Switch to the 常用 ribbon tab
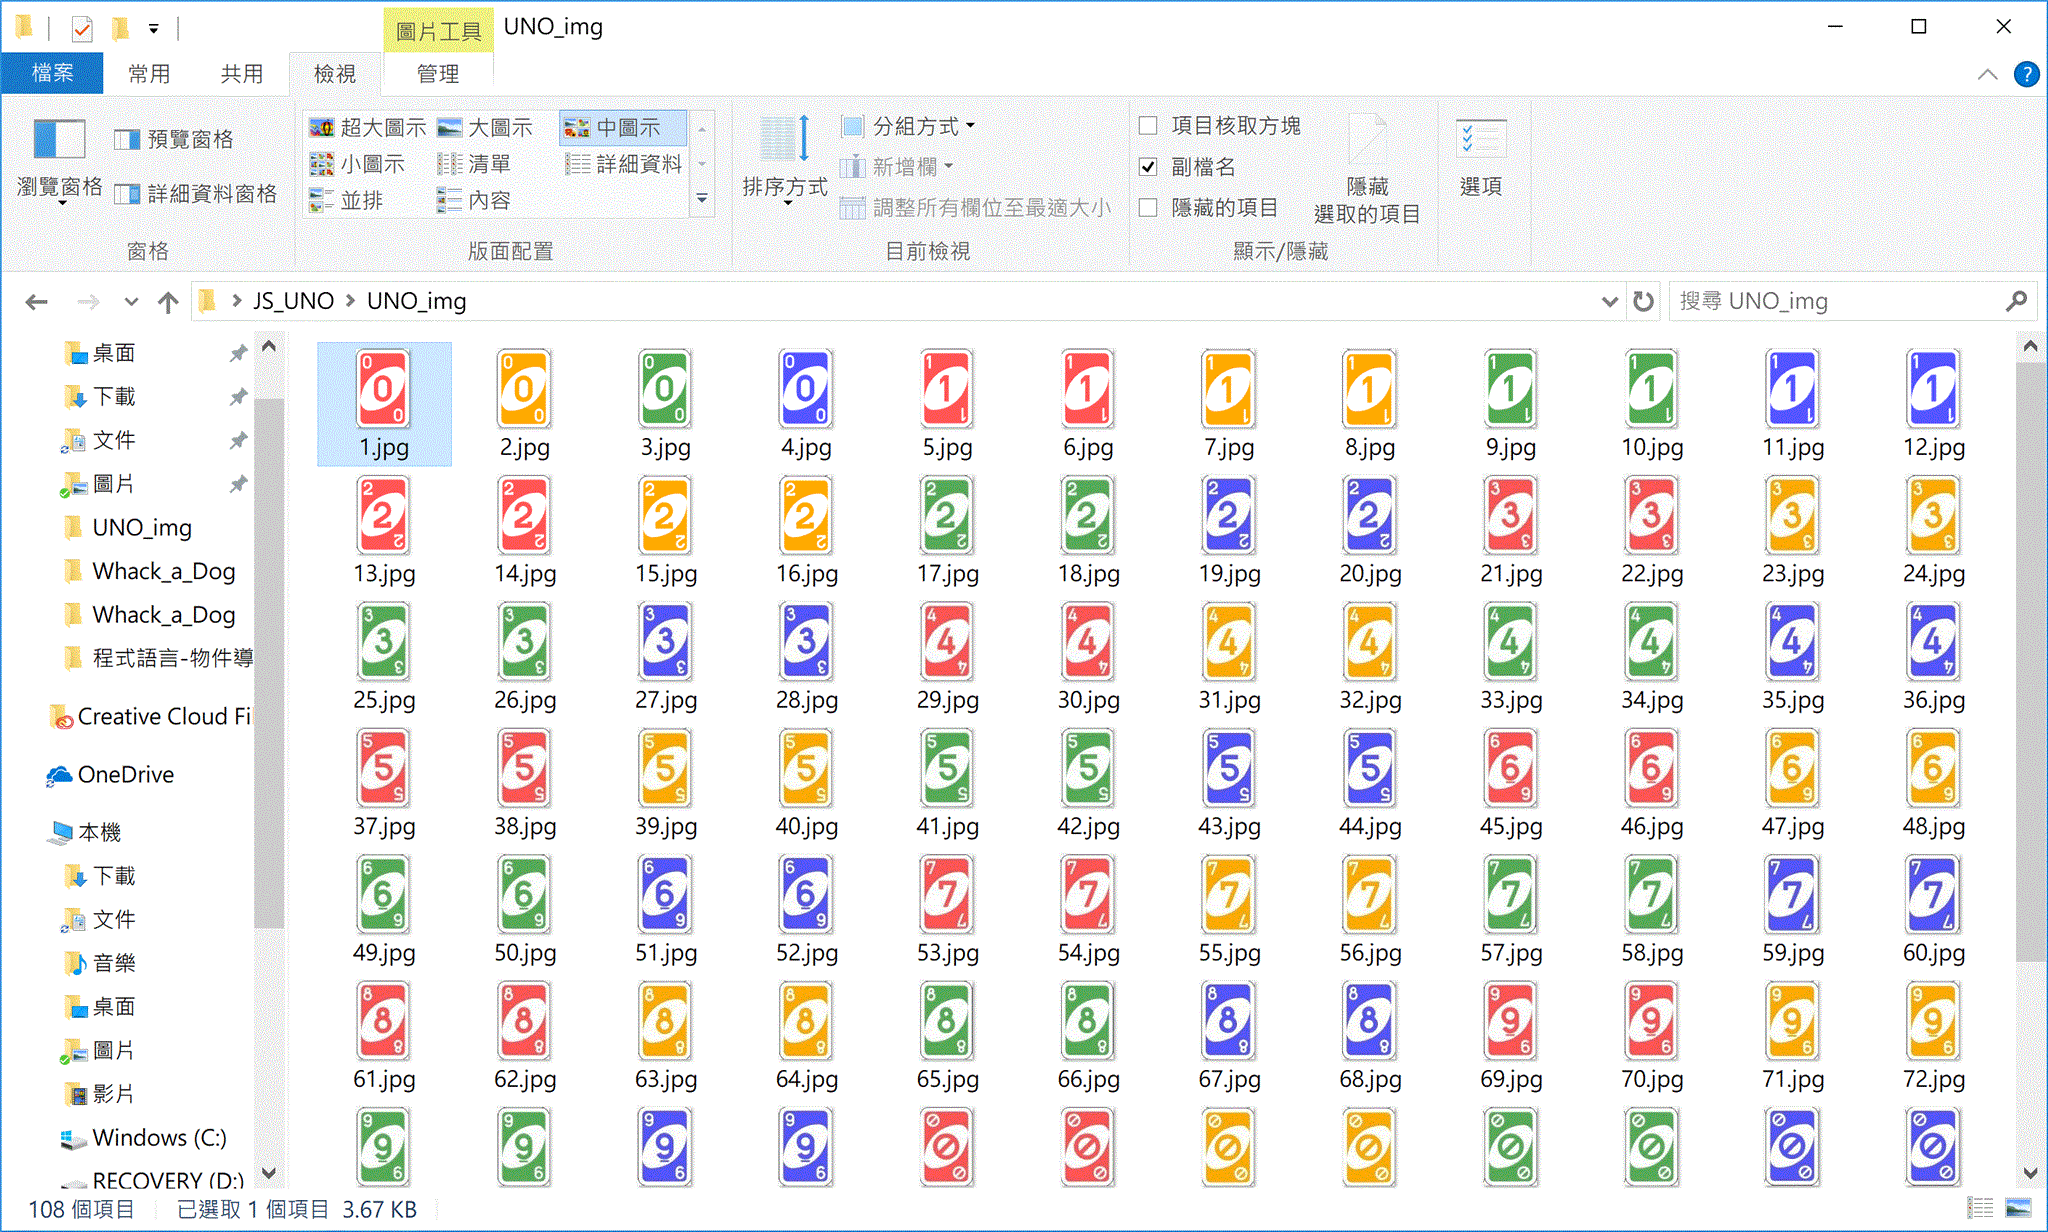 point(149,74)
